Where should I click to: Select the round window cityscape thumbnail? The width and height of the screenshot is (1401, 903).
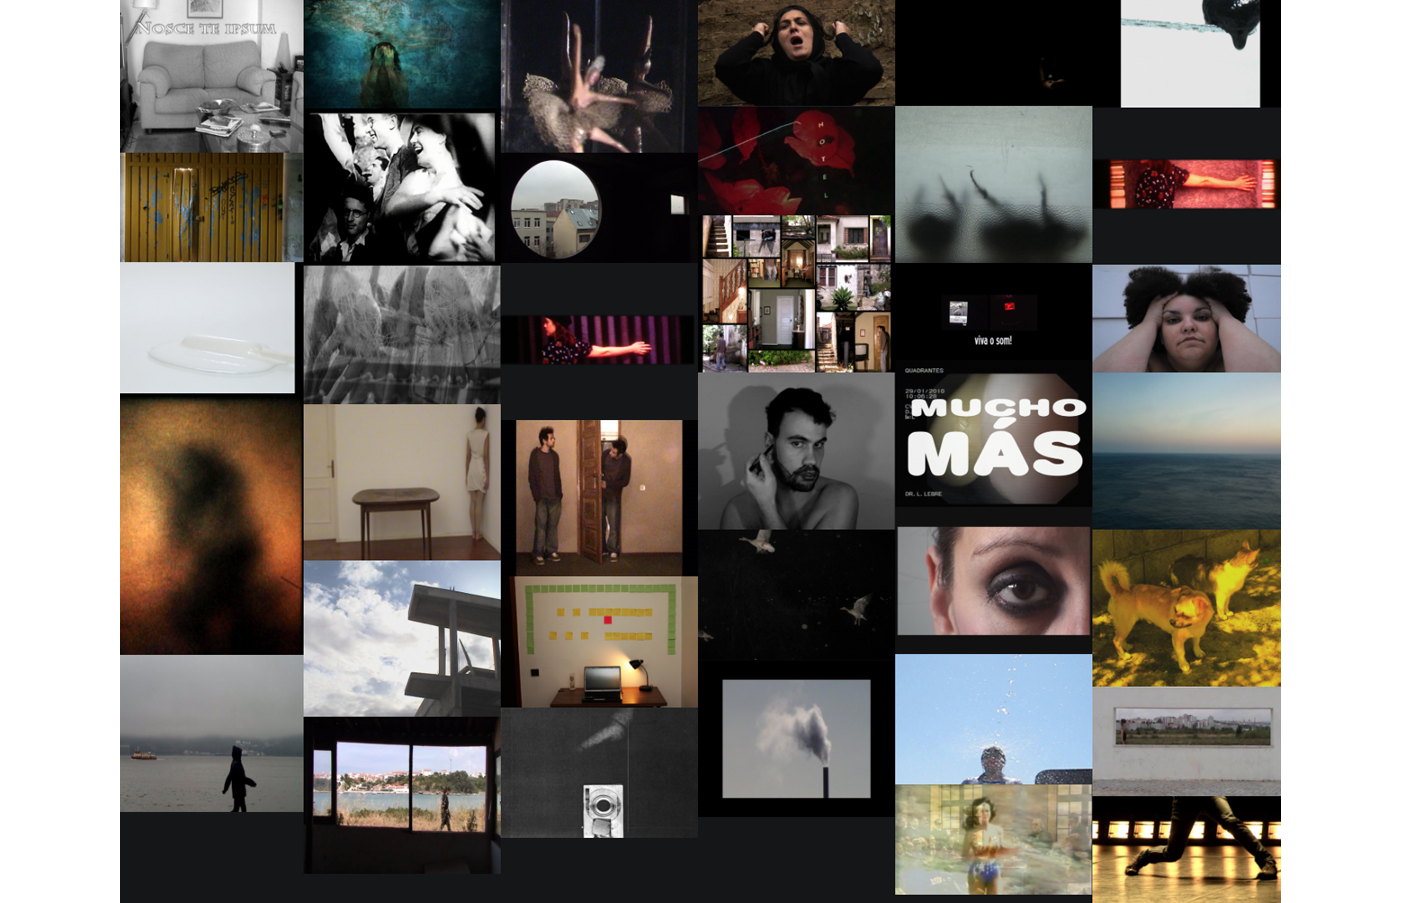[x=556, y=210]
